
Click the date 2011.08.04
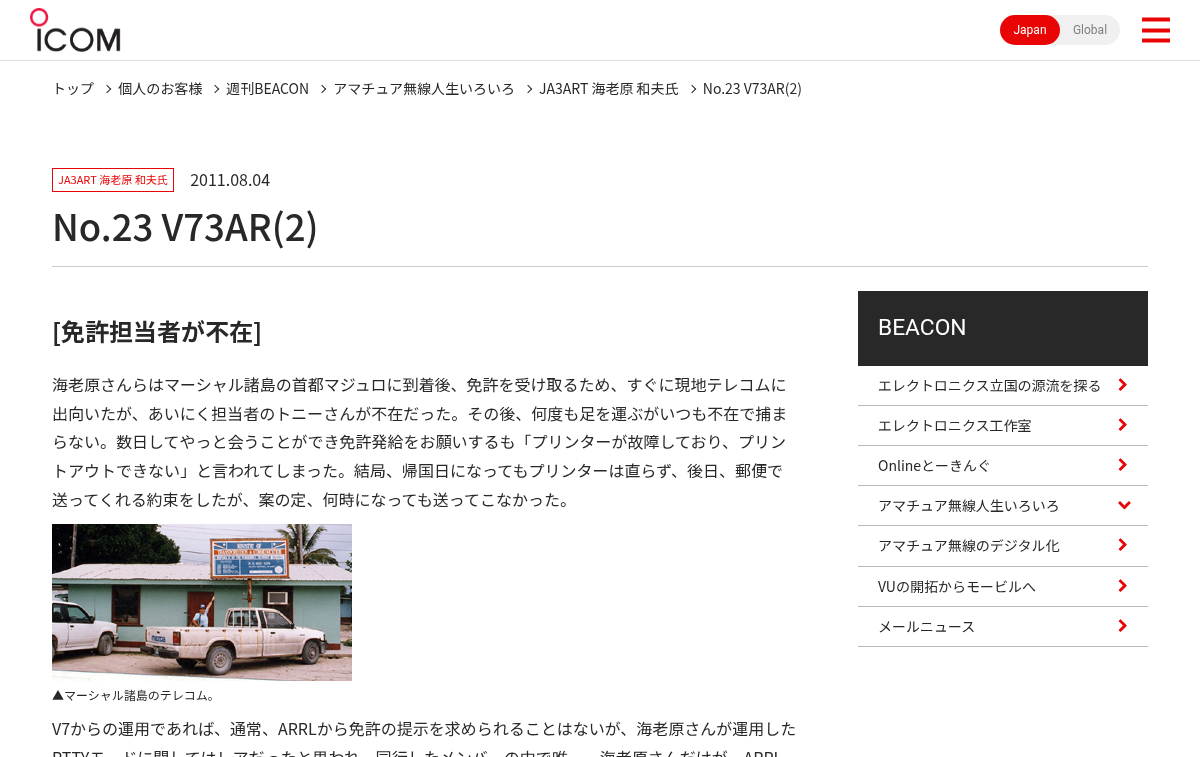click(230, 180)
